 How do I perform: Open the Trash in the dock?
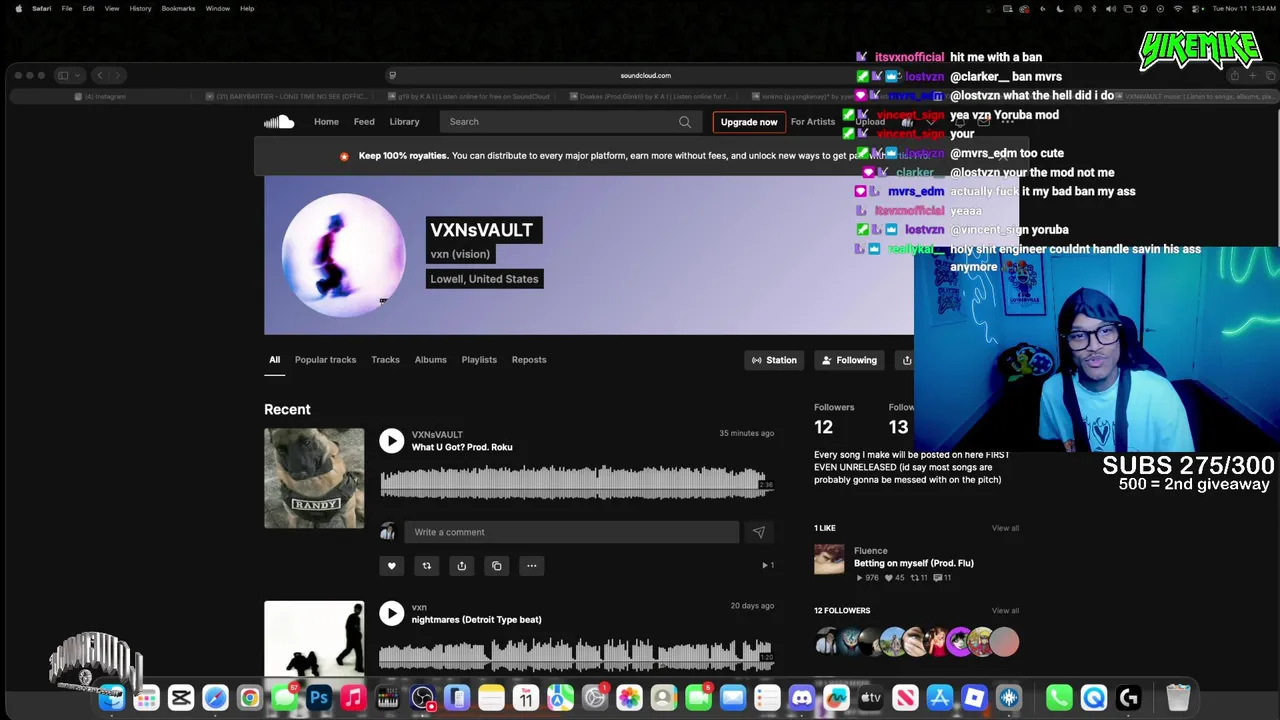1178,697
